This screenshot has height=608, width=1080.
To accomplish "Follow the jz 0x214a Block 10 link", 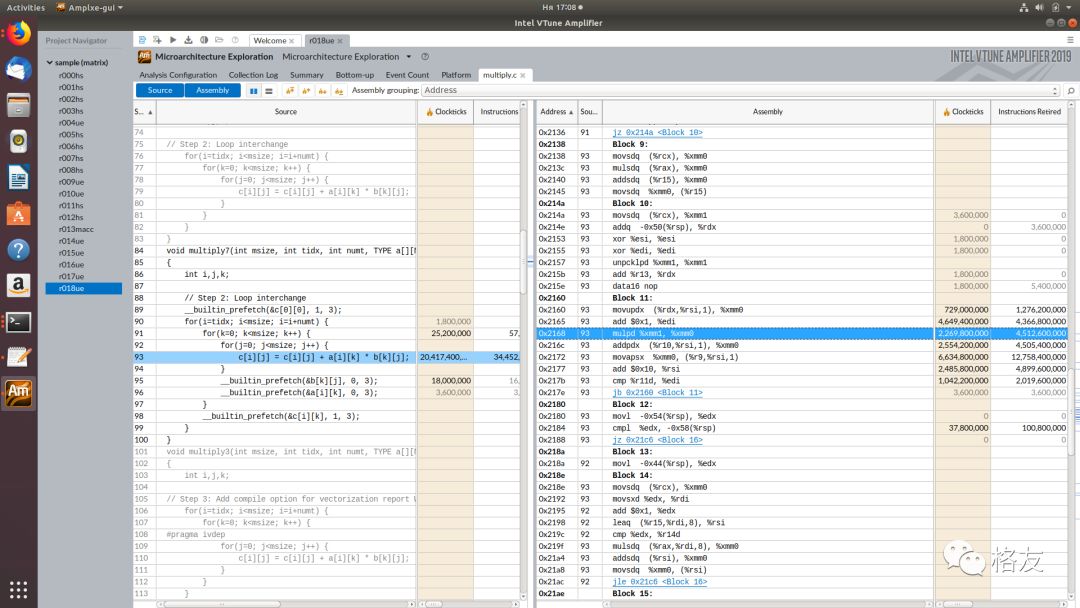I will click(657, 132).
